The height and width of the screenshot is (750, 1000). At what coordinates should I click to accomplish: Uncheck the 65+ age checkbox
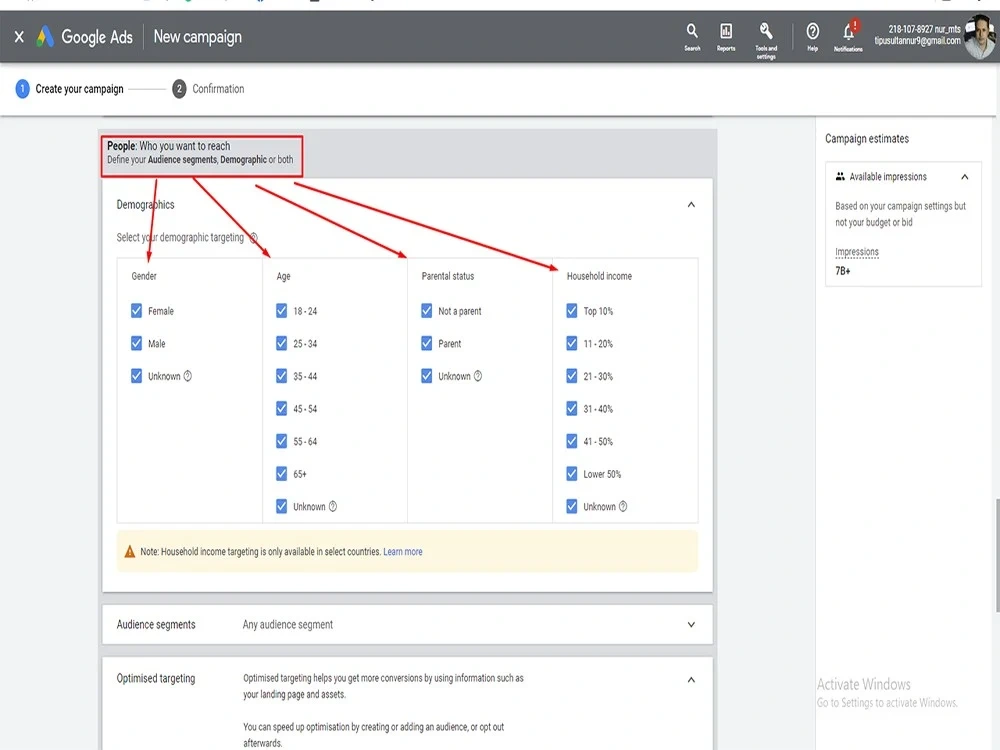point(281,473)
